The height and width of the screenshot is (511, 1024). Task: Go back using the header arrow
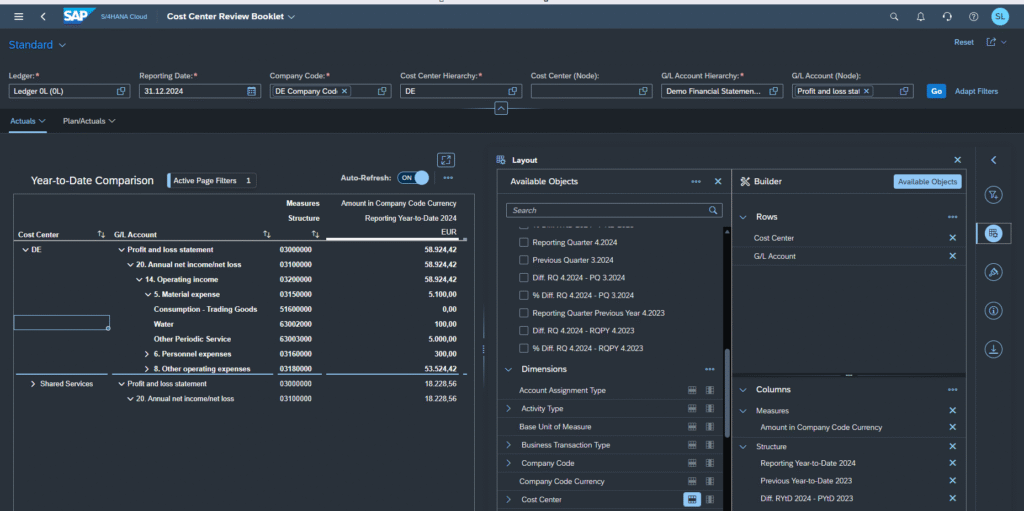click(x=43, y=16)
